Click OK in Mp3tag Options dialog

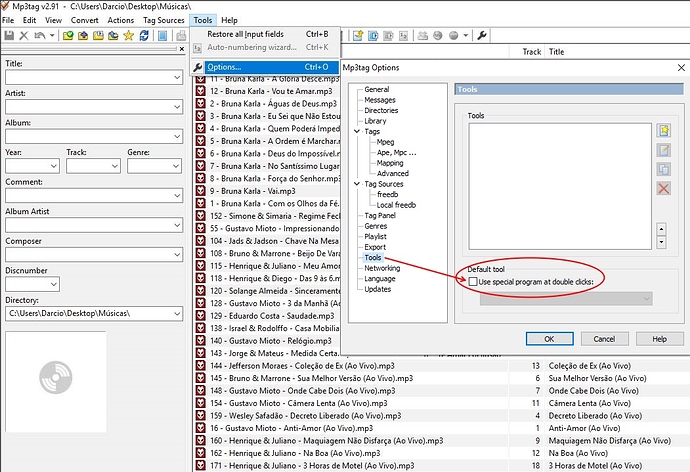tap(550, 339)
